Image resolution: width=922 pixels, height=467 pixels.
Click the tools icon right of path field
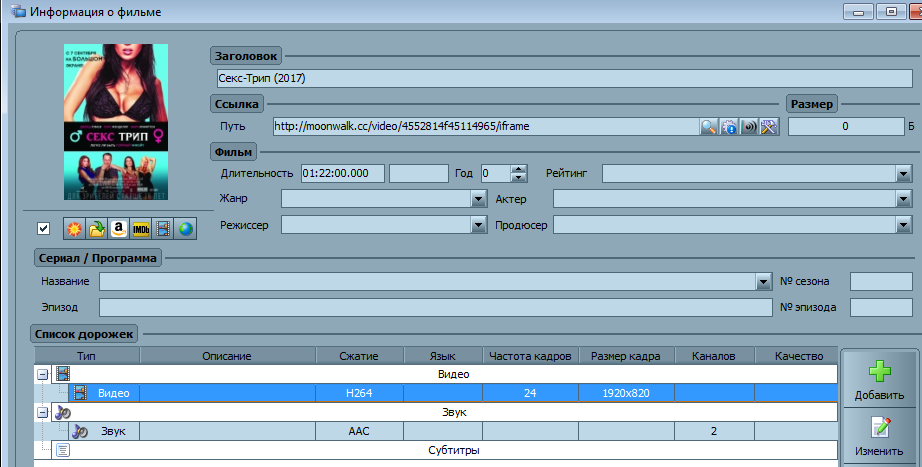(768, 127)
